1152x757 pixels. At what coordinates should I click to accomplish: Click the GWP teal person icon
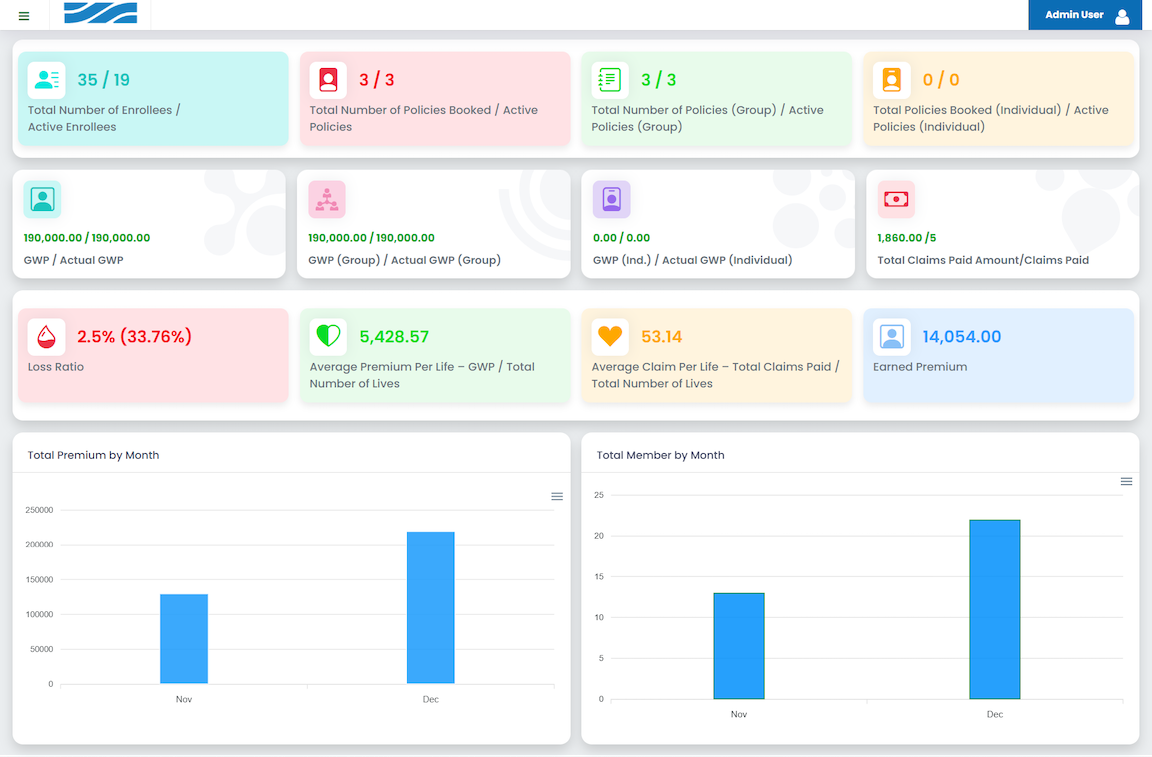click(42, 200)
